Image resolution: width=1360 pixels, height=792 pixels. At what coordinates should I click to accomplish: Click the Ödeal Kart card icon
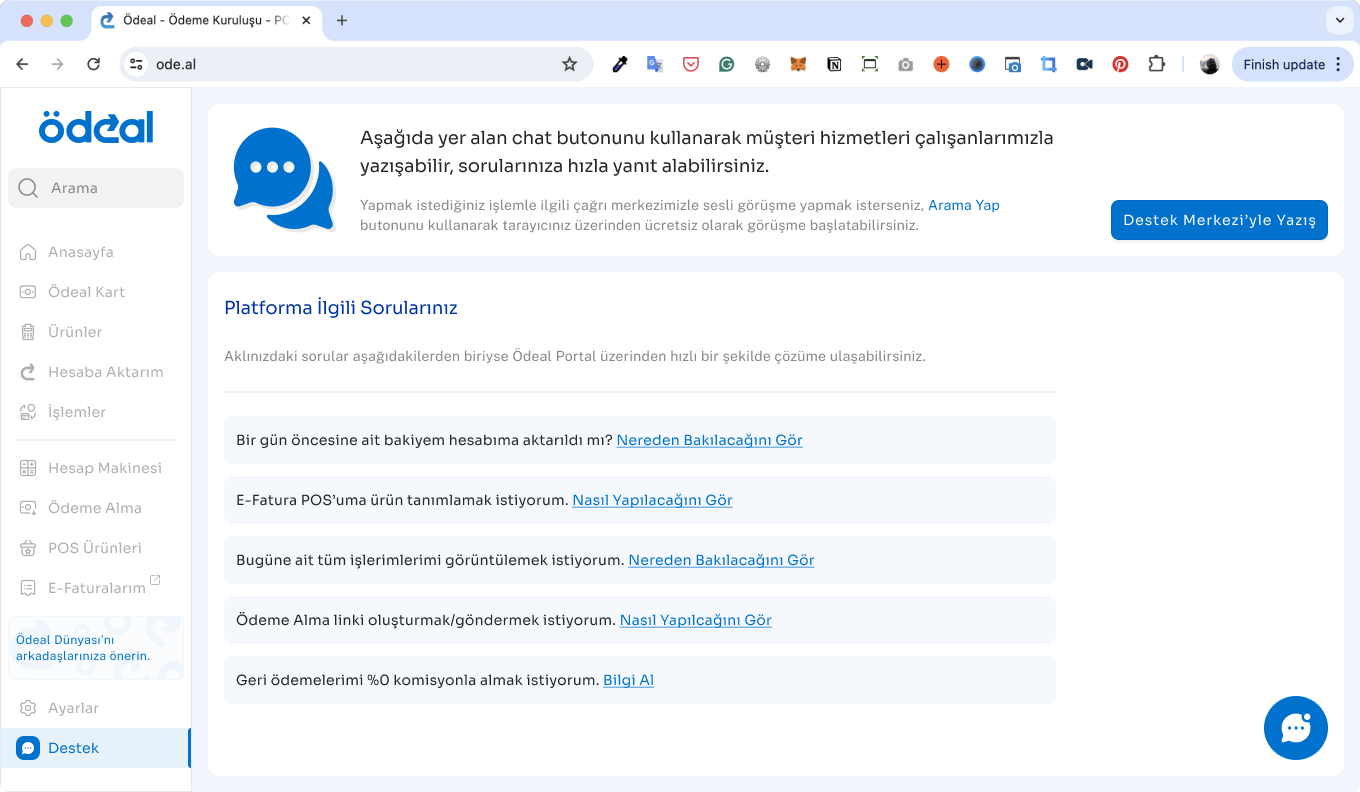28,292
